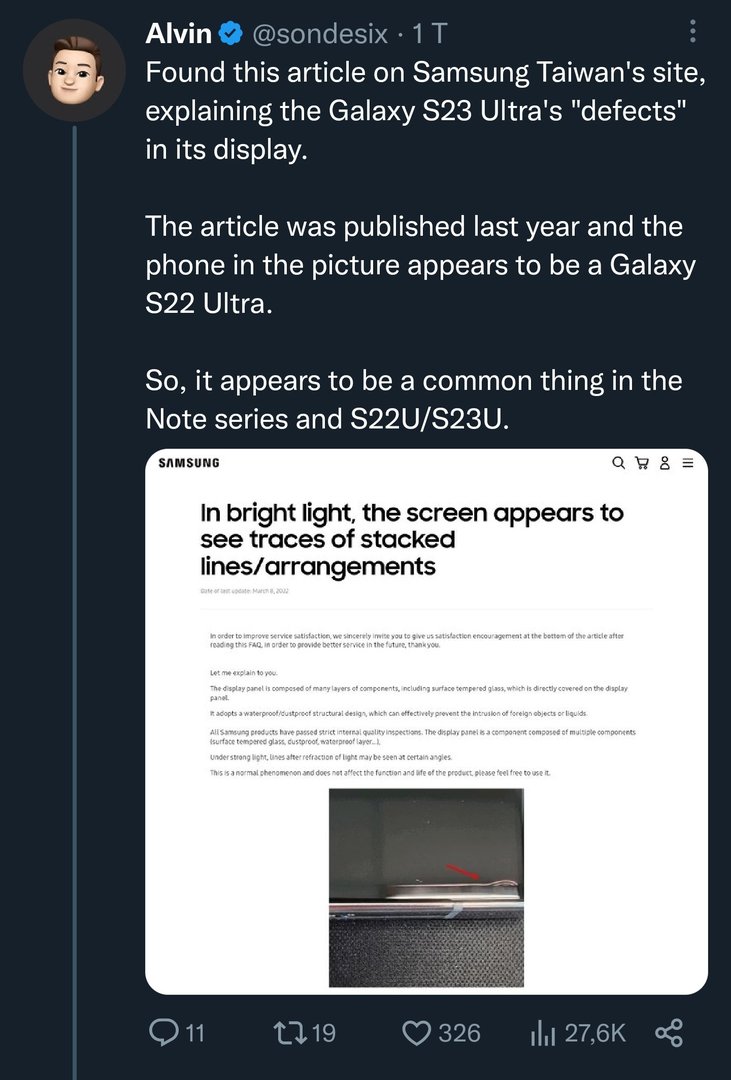This screenshot has width=731, height=1080.
Task: View tweet analytics bar chart icon
Action: (x=542, y=1033)
